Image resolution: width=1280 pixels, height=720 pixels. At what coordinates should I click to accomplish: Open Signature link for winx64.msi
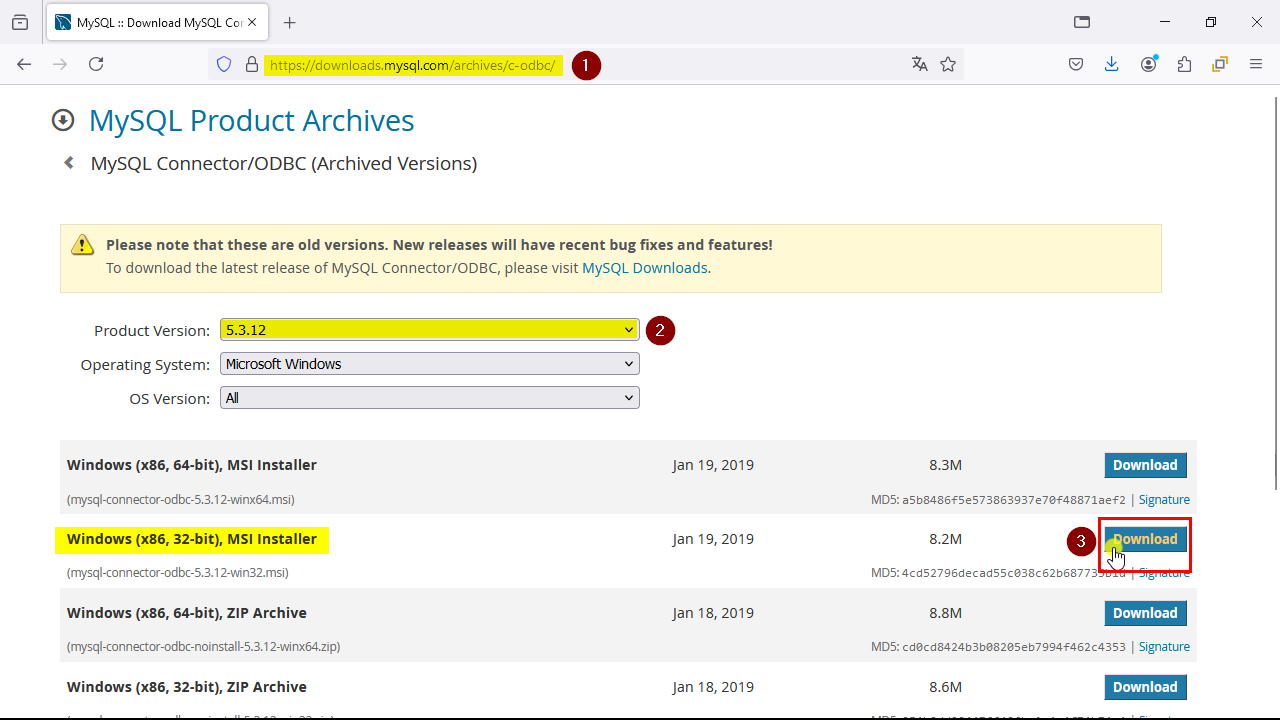[x=1164, y=499]
